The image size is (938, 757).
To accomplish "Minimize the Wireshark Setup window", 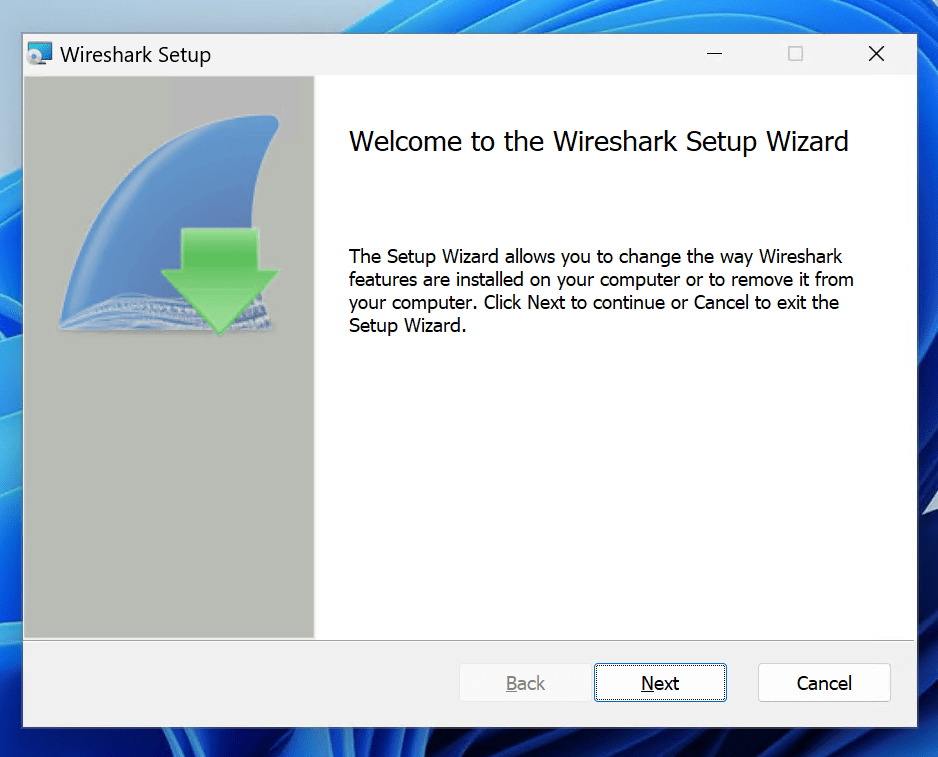I will [714, 54].
